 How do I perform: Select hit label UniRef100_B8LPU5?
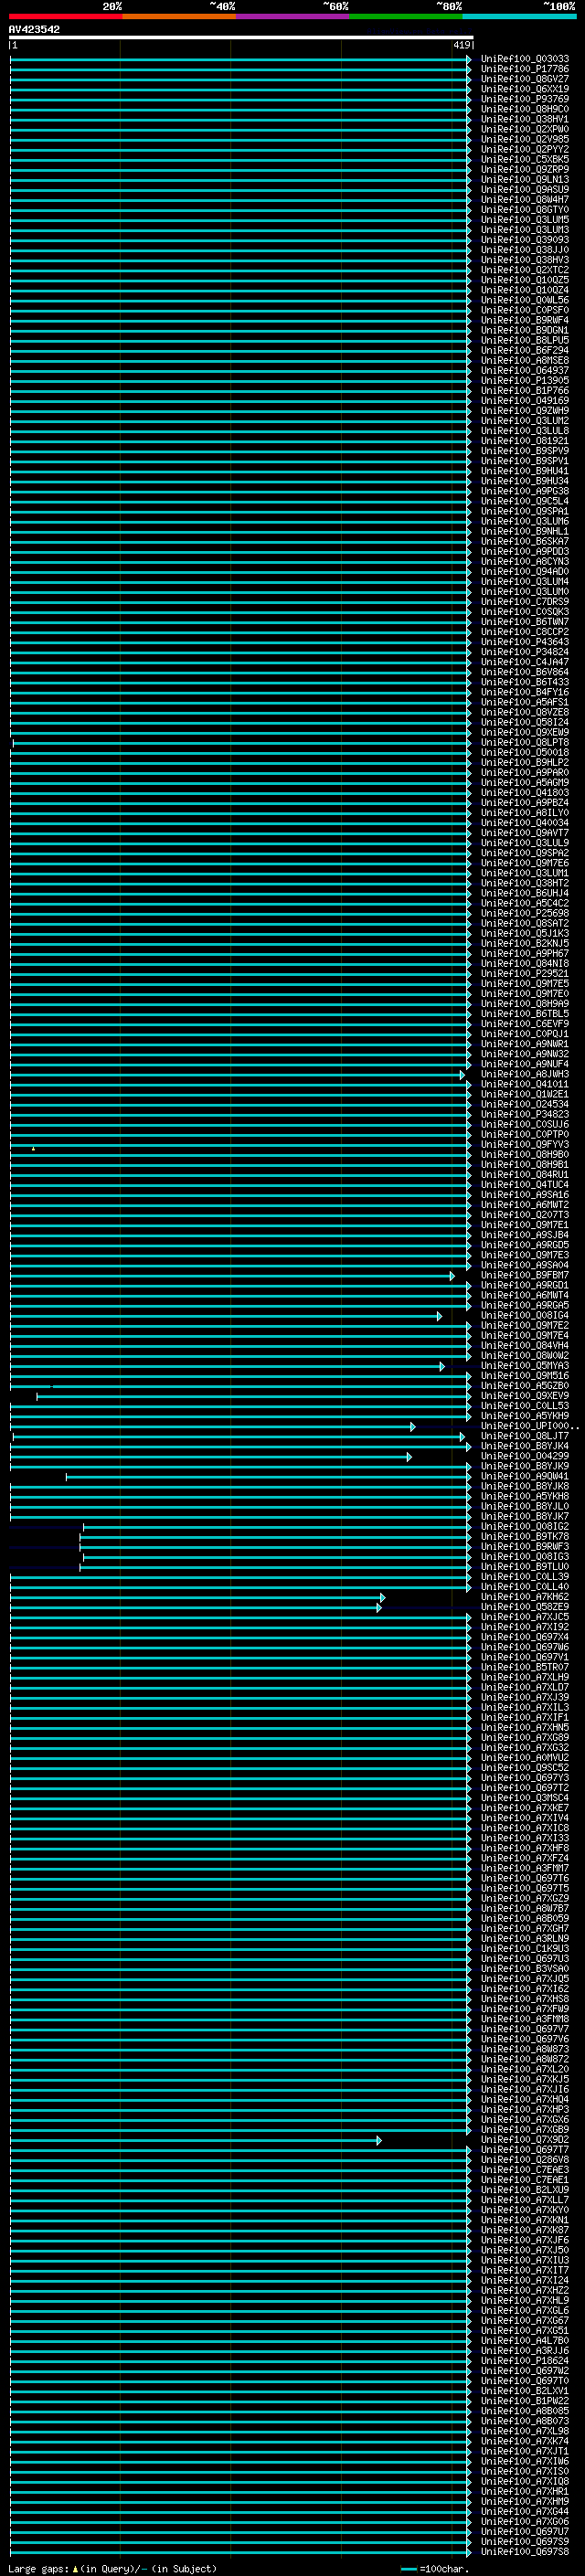(x=525, y=340)
